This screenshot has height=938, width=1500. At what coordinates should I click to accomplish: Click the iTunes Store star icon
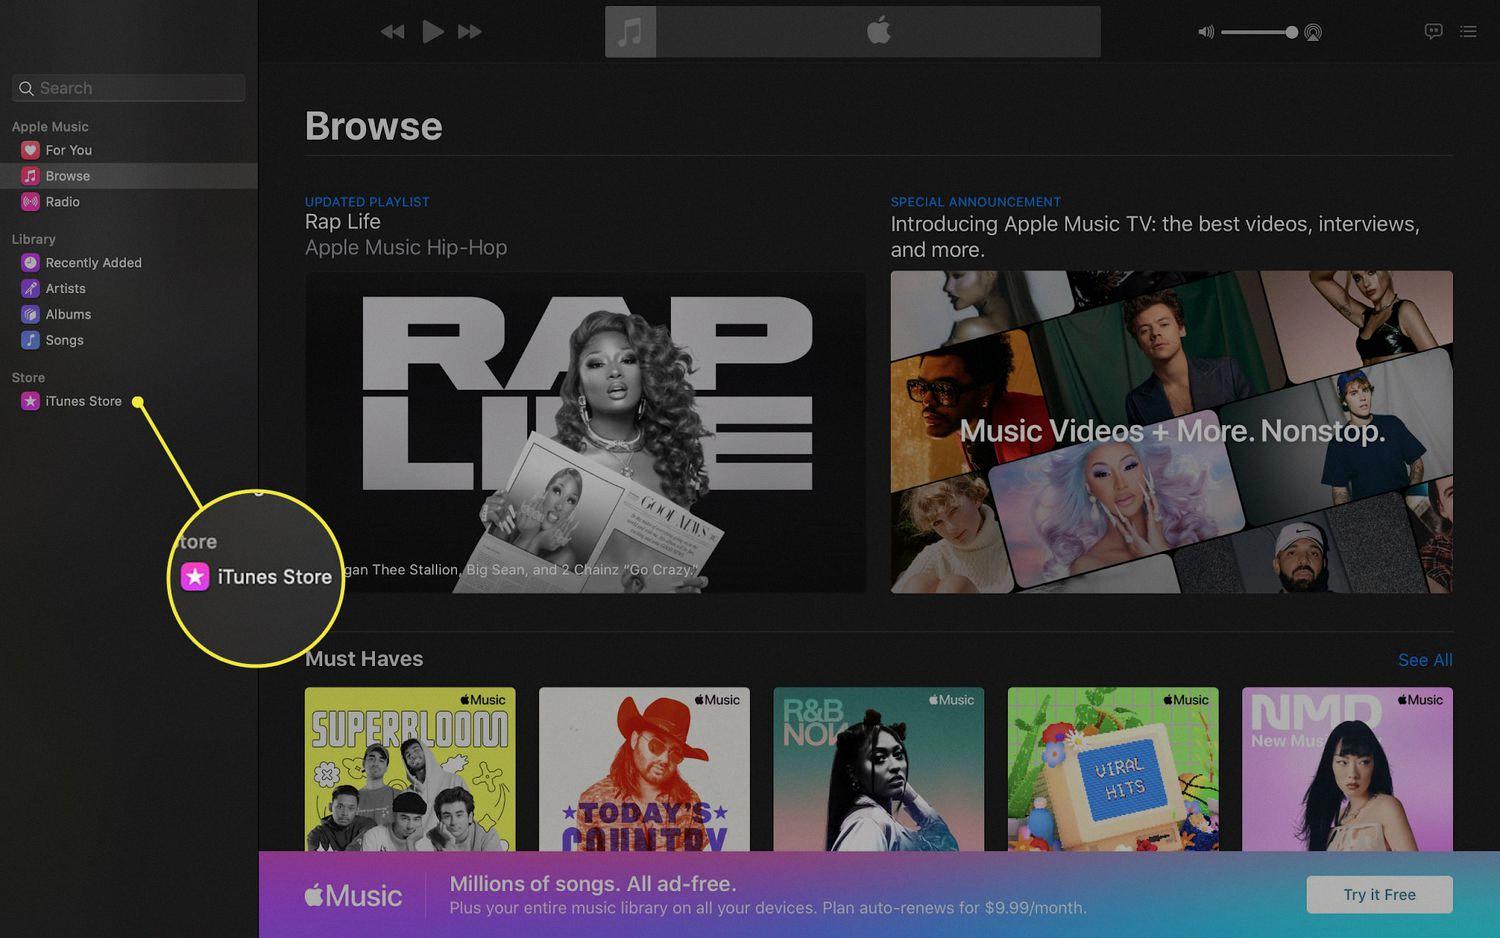click(30, 402)
